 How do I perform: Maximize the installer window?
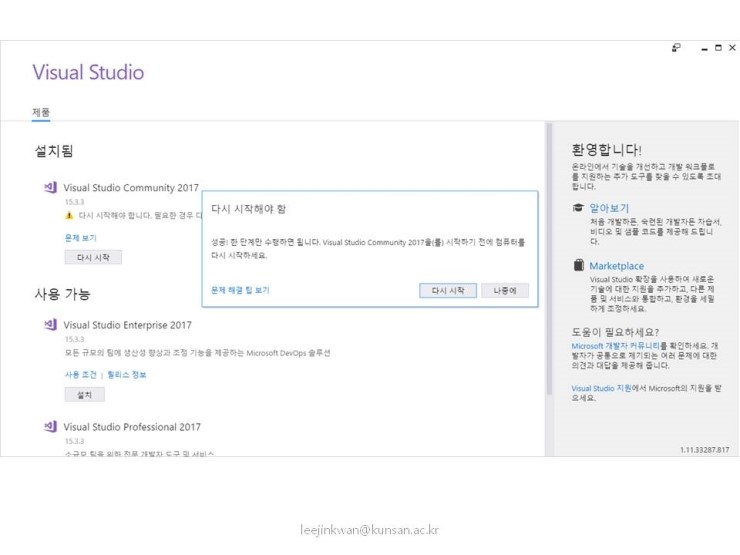pos(718,48)
